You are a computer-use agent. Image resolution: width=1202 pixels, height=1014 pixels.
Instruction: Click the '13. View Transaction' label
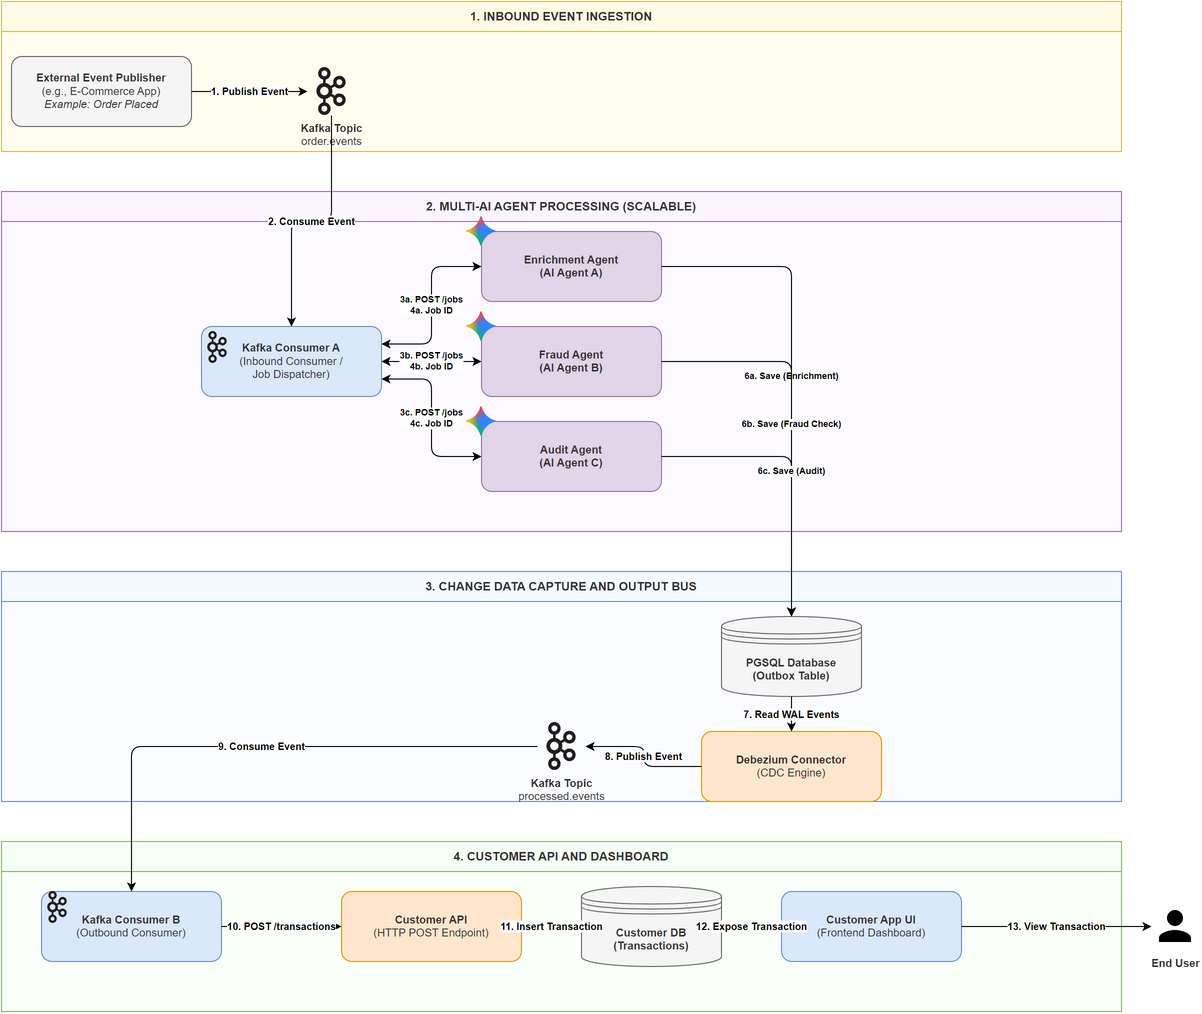1056,927
